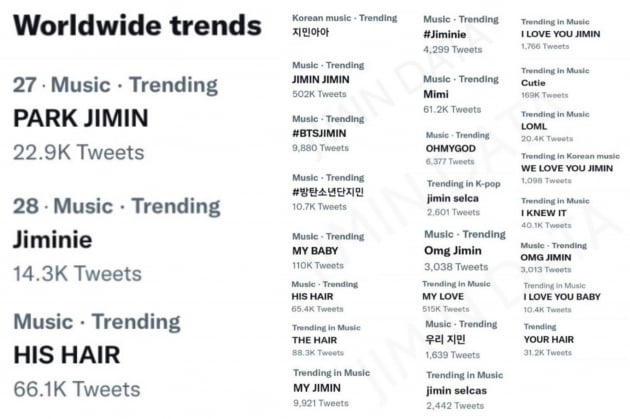
Task: Click the #Jiminie hashtag trend
Action: click(445, 35)
